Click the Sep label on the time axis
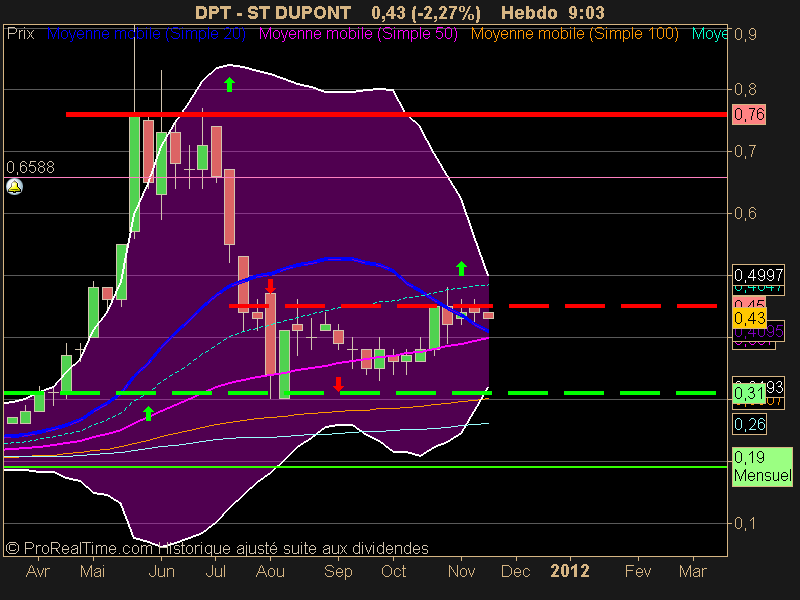The image size is (800, 600). 338,571
